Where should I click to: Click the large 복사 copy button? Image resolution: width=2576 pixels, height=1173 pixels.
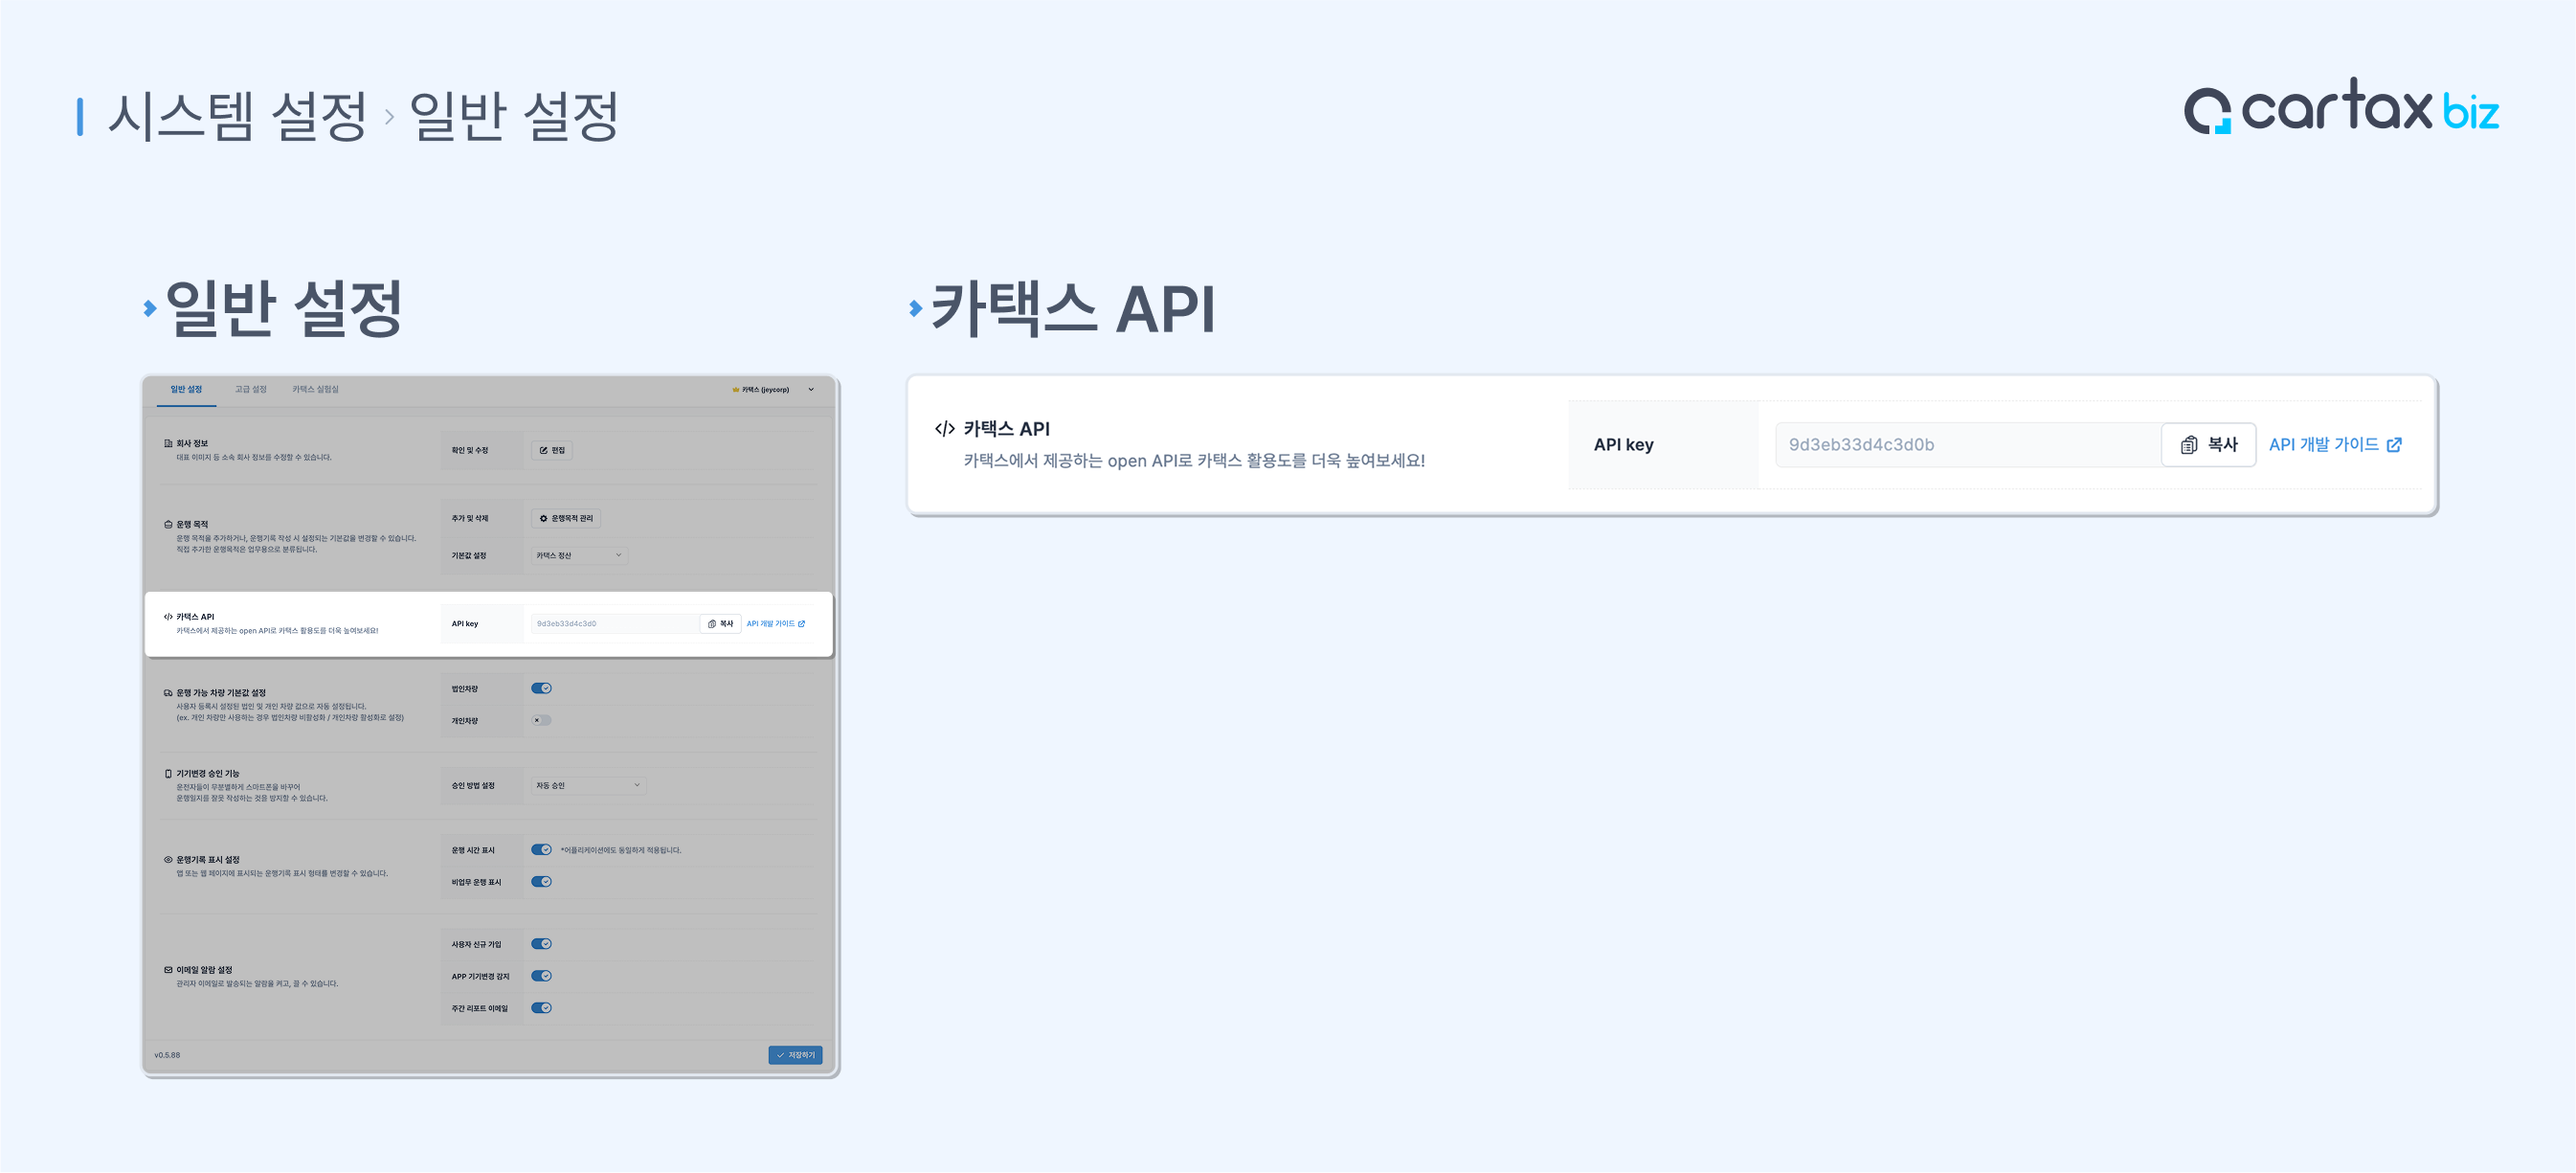2208,445
